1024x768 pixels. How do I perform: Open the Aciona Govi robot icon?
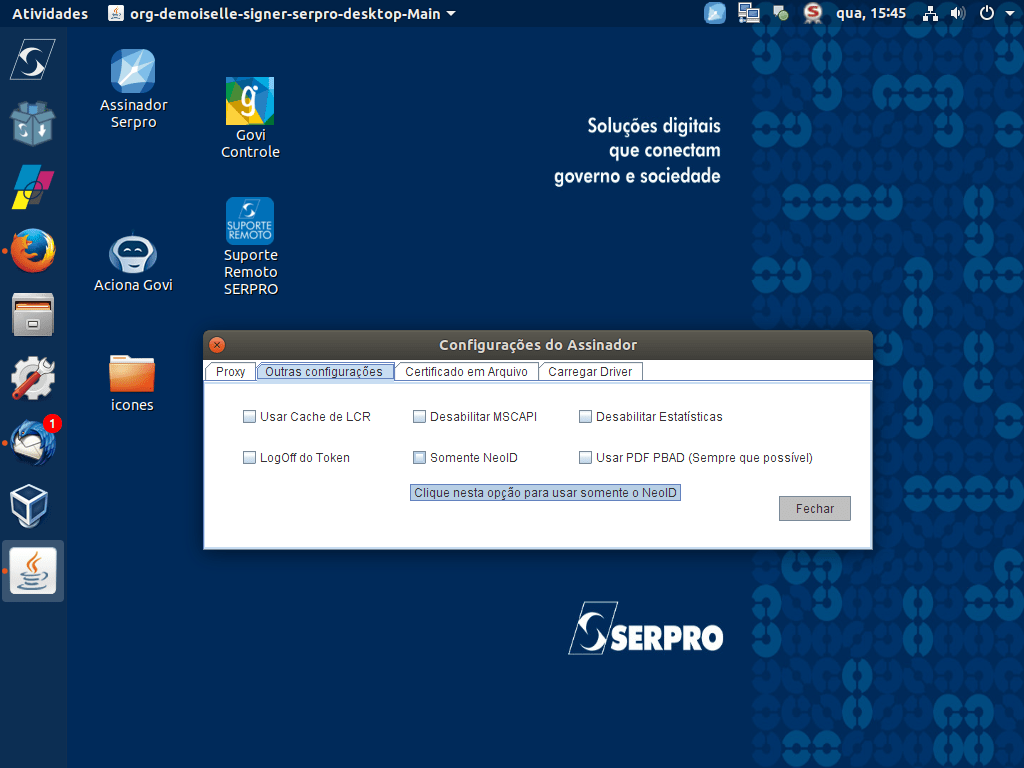(133, 263)
